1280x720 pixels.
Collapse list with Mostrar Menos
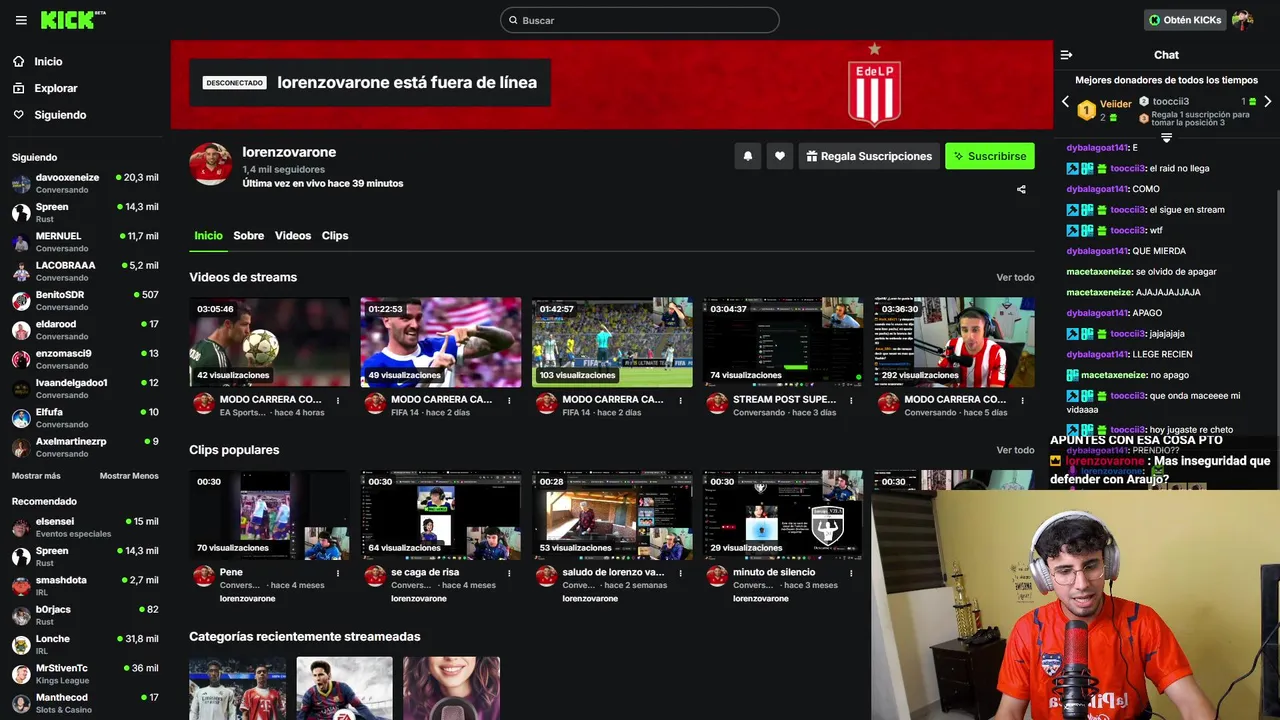(129, 476)
